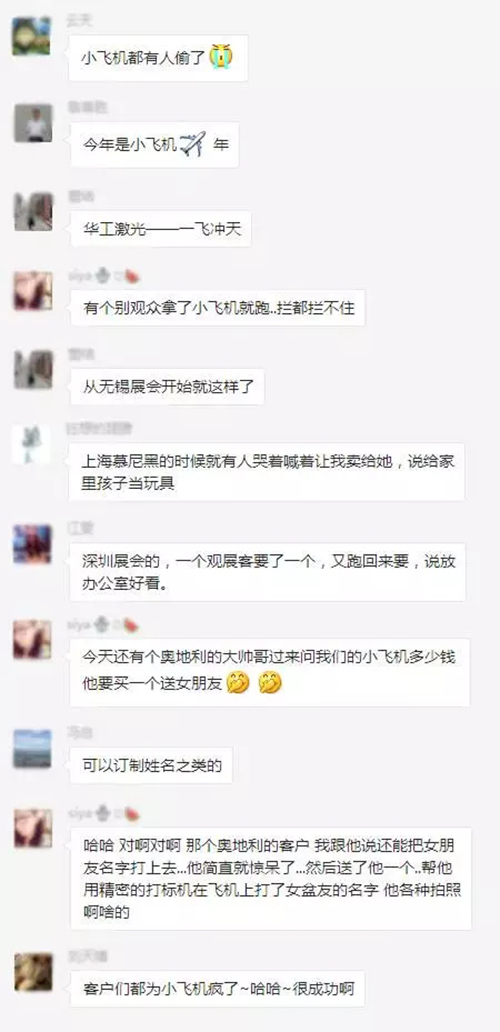500x1032 pixels.
Task: Open avatar of sender of 小飞机都有人偷了
Action: coord(32,36)
